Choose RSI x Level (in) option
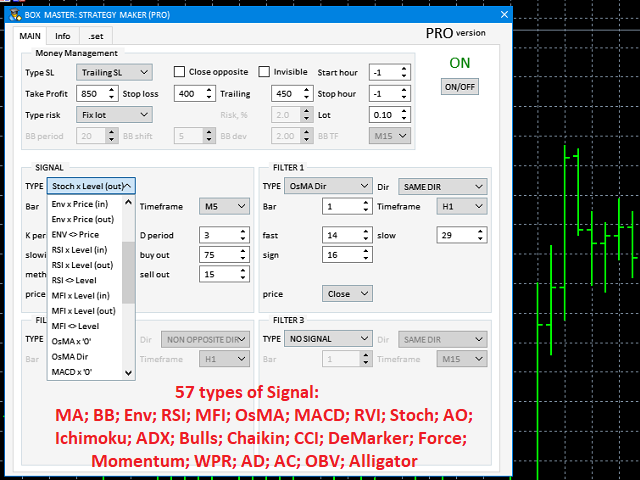Screen dimensions: 640x480 85,250
